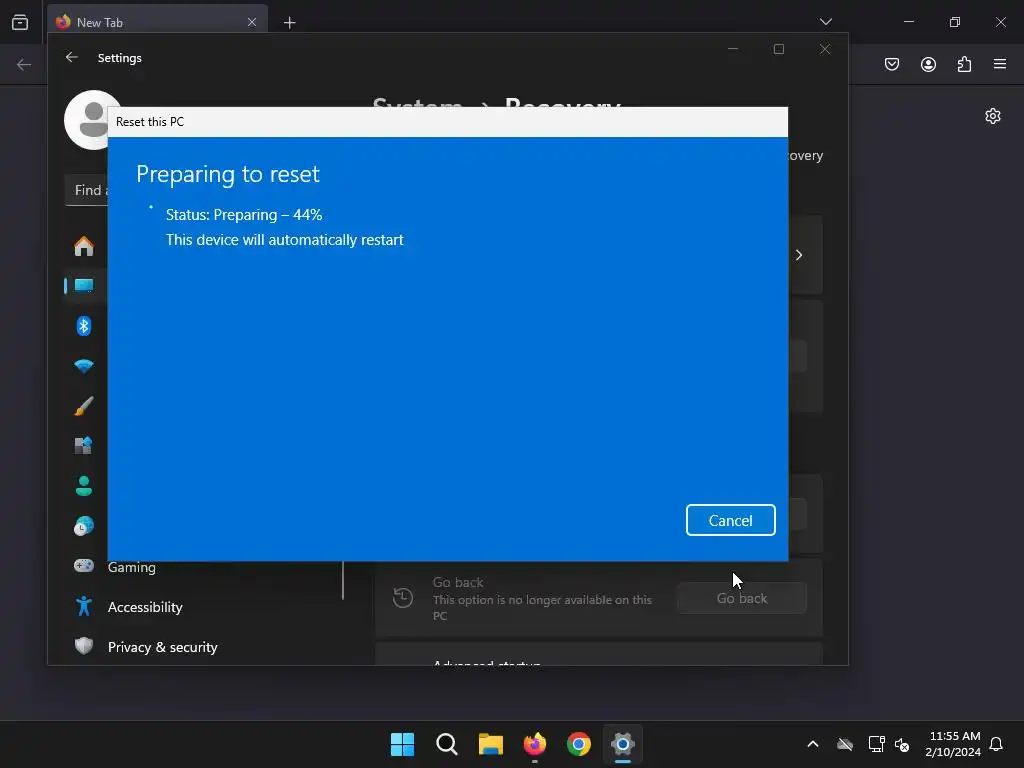This screenshot has height=768, width=1024.
Task: Click the cloud sync off tray icon
Action: [845, 744]
